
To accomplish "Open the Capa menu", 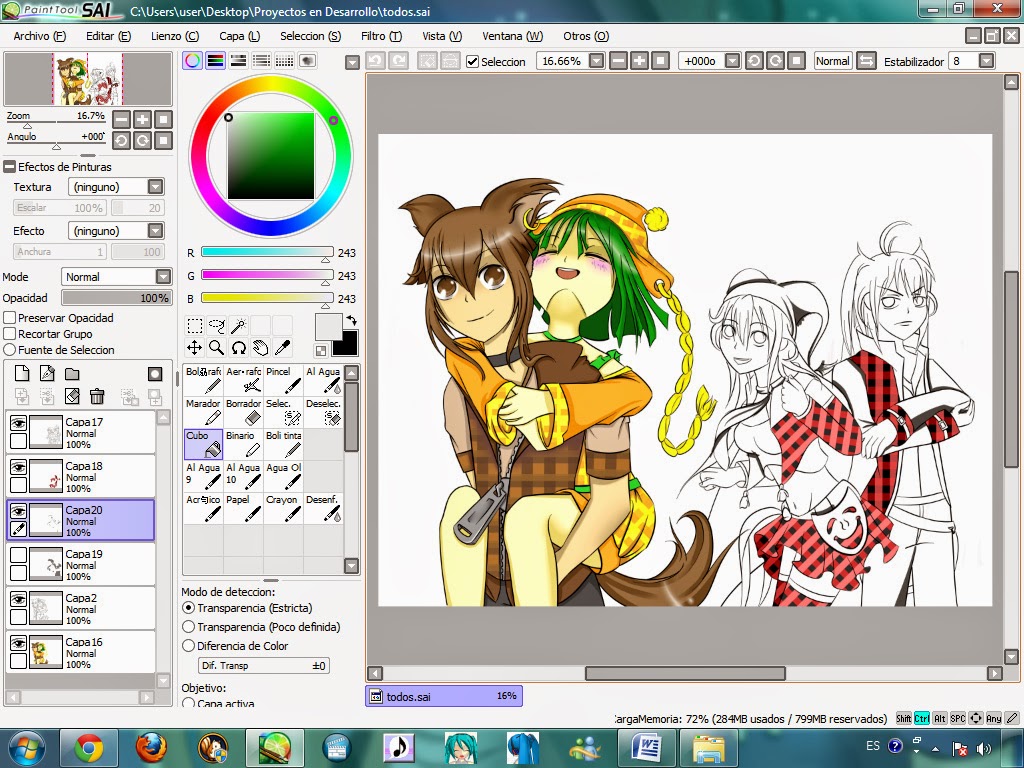I will [240, 36].
